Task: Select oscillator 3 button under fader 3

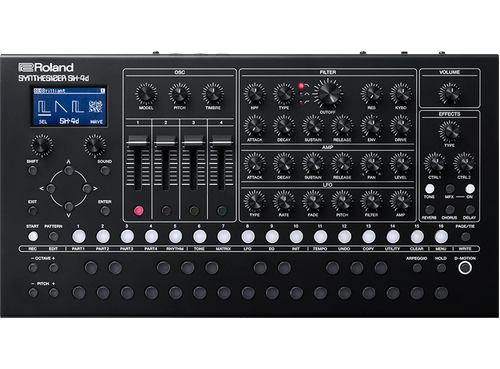Action: [x=194, y=211]
